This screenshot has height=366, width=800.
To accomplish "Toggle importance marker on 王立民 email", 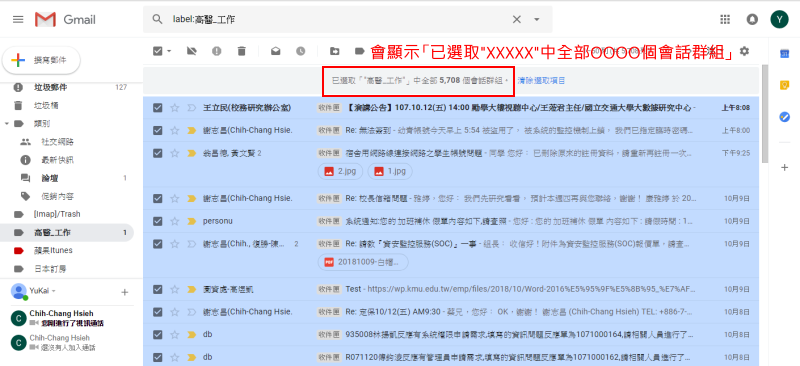I will pyautogui.click(x=191, y=108).
